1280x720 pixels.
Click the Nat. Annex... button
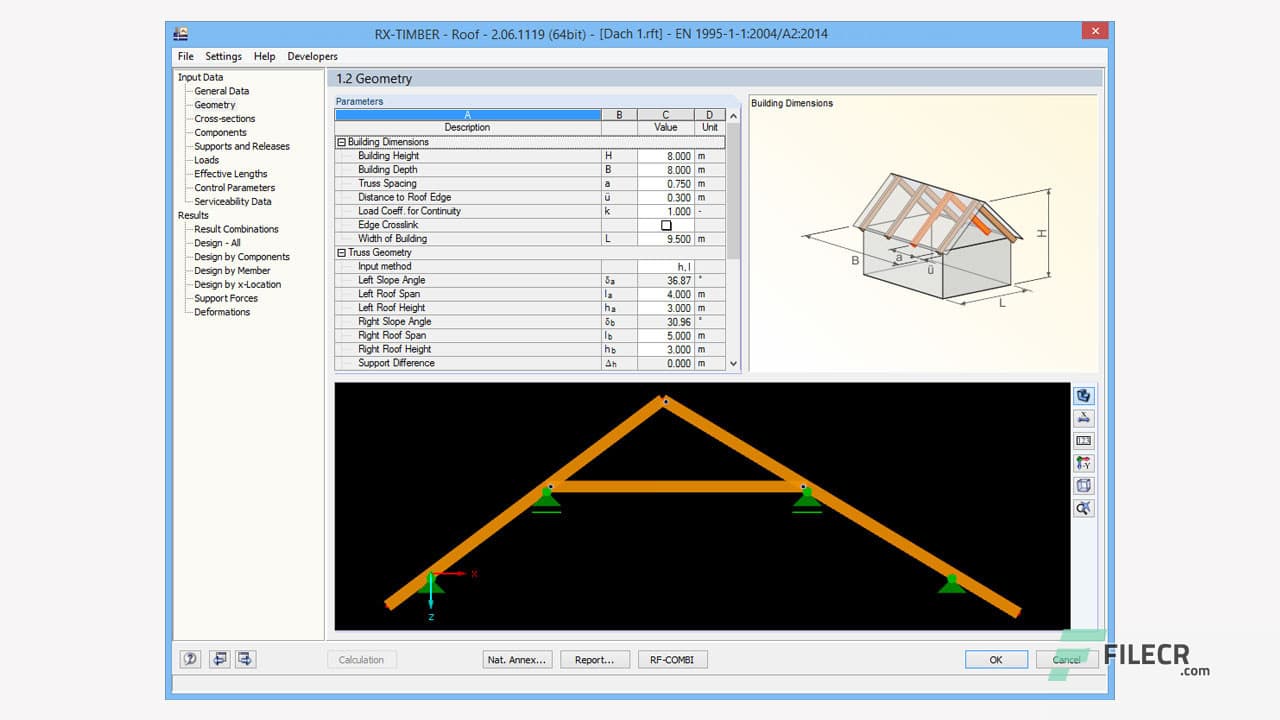(517, 660)
